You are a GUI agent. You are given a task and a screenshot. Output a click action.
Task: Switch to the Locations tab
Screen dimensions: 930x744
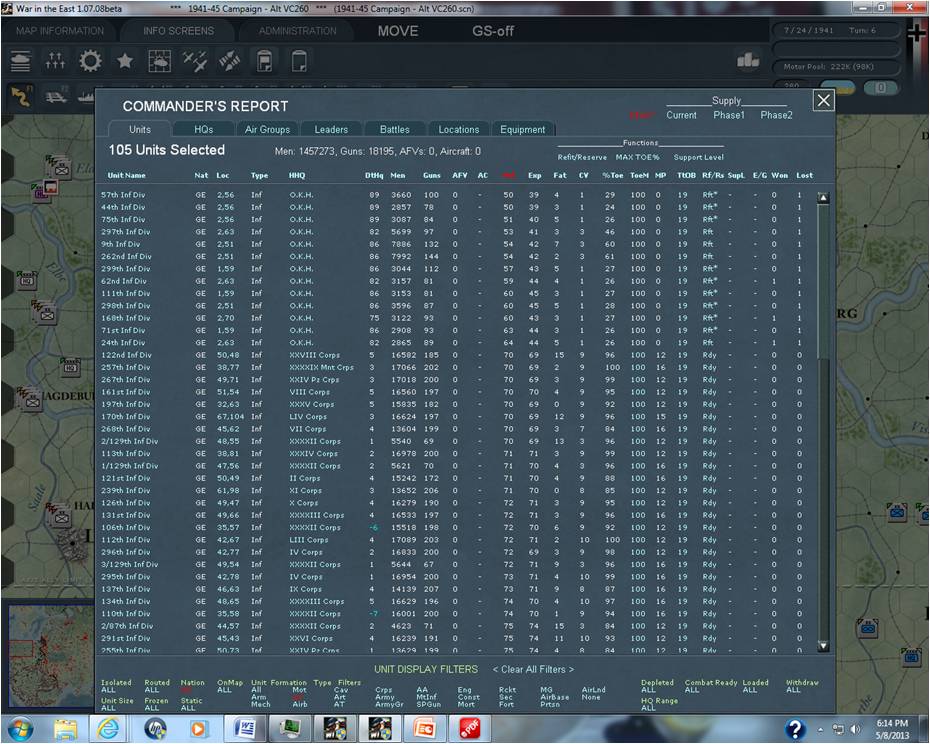(x=458, y=129)
